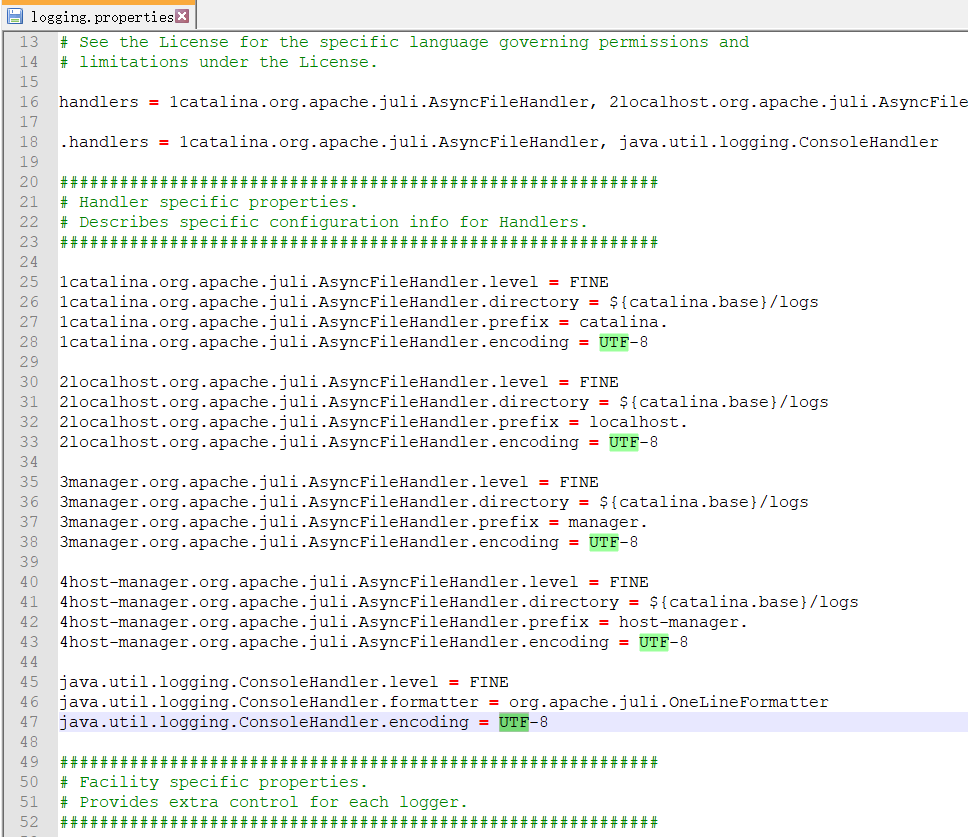
Task: Click comment '# Facility specific properties.'
Action: (x=214, y=782)
